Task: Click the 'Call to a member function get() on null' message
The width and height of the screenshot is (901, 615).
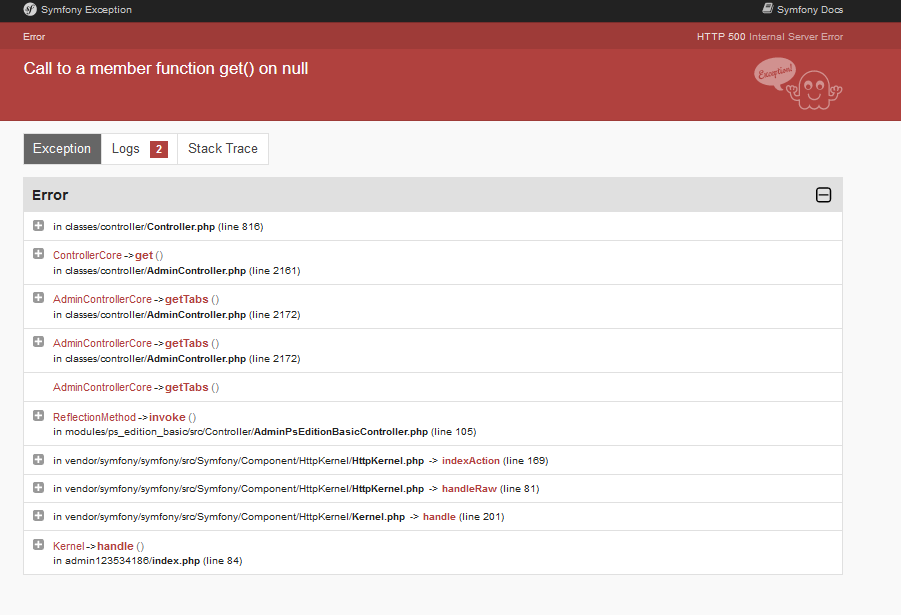Action: point(165,68)
